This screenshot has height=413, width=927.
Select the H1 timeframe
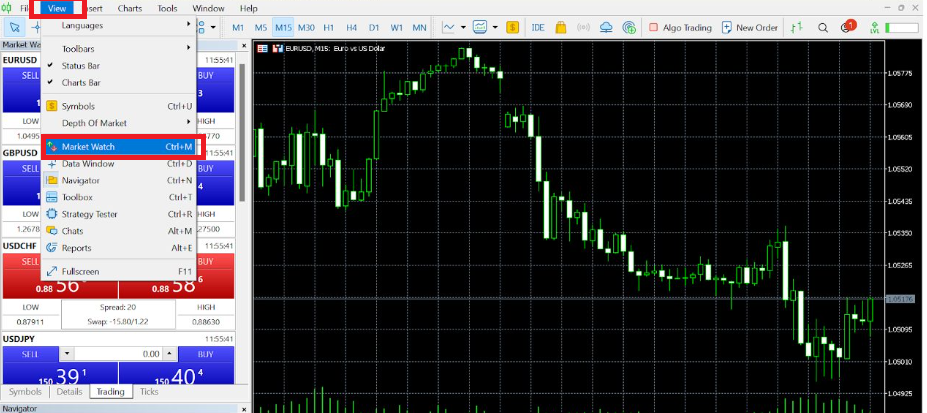click(x=329, y=27)
